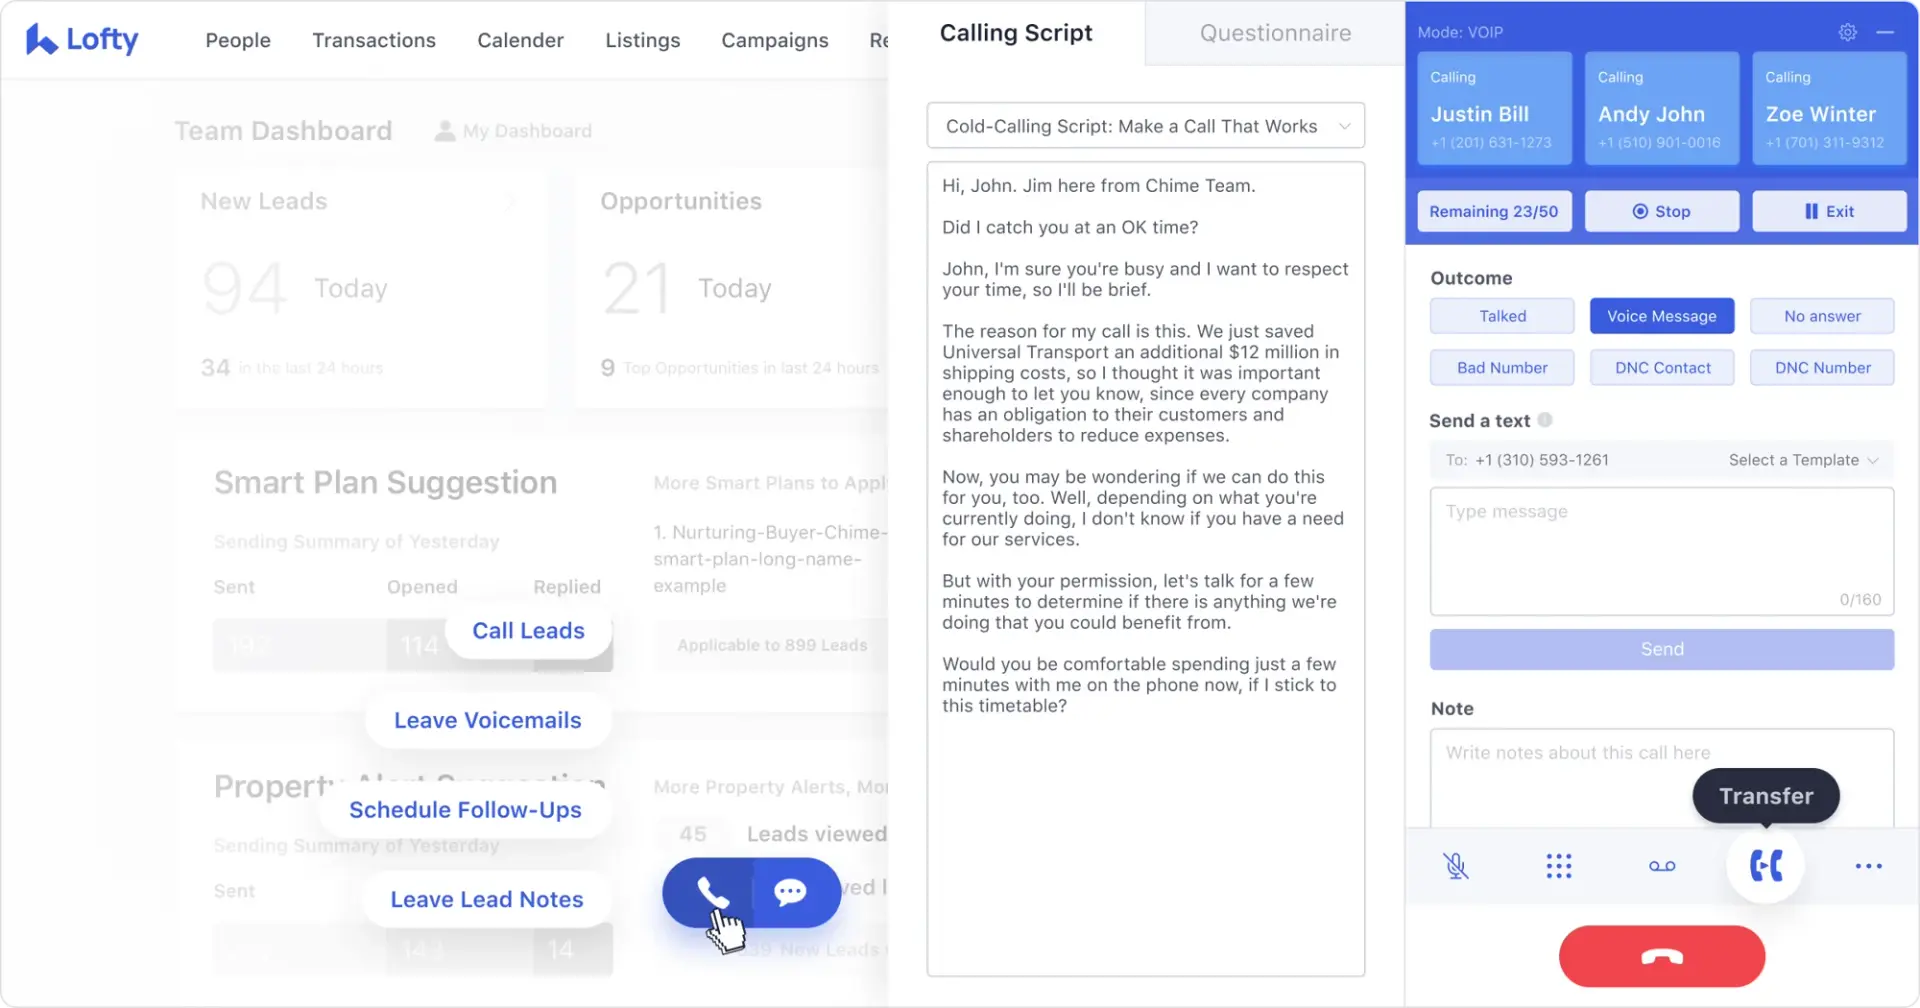Mark outcome as Bad Number
Viewport: 1920px width, 1008px height.
tap(1502, 368)
